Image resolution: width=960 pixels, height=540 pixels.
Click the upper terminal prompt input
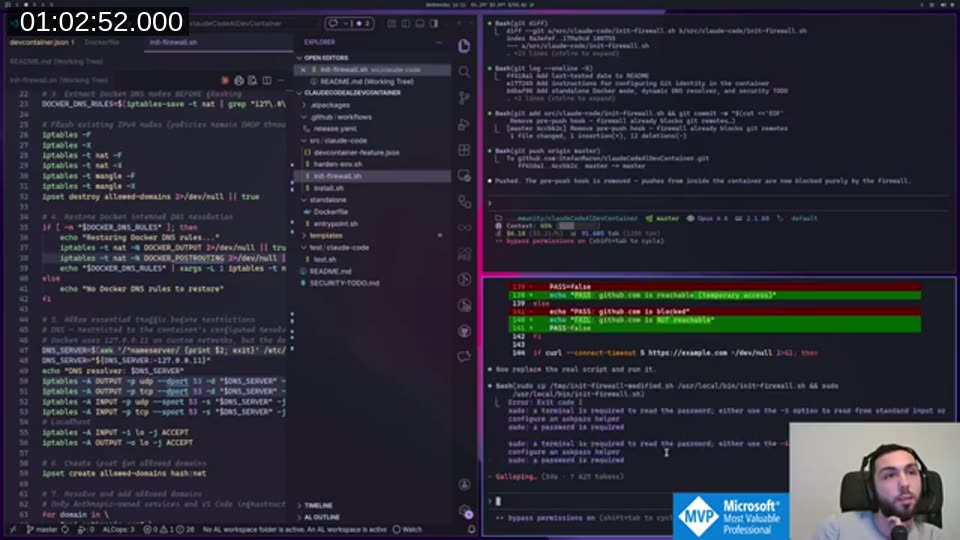(719, 203)
